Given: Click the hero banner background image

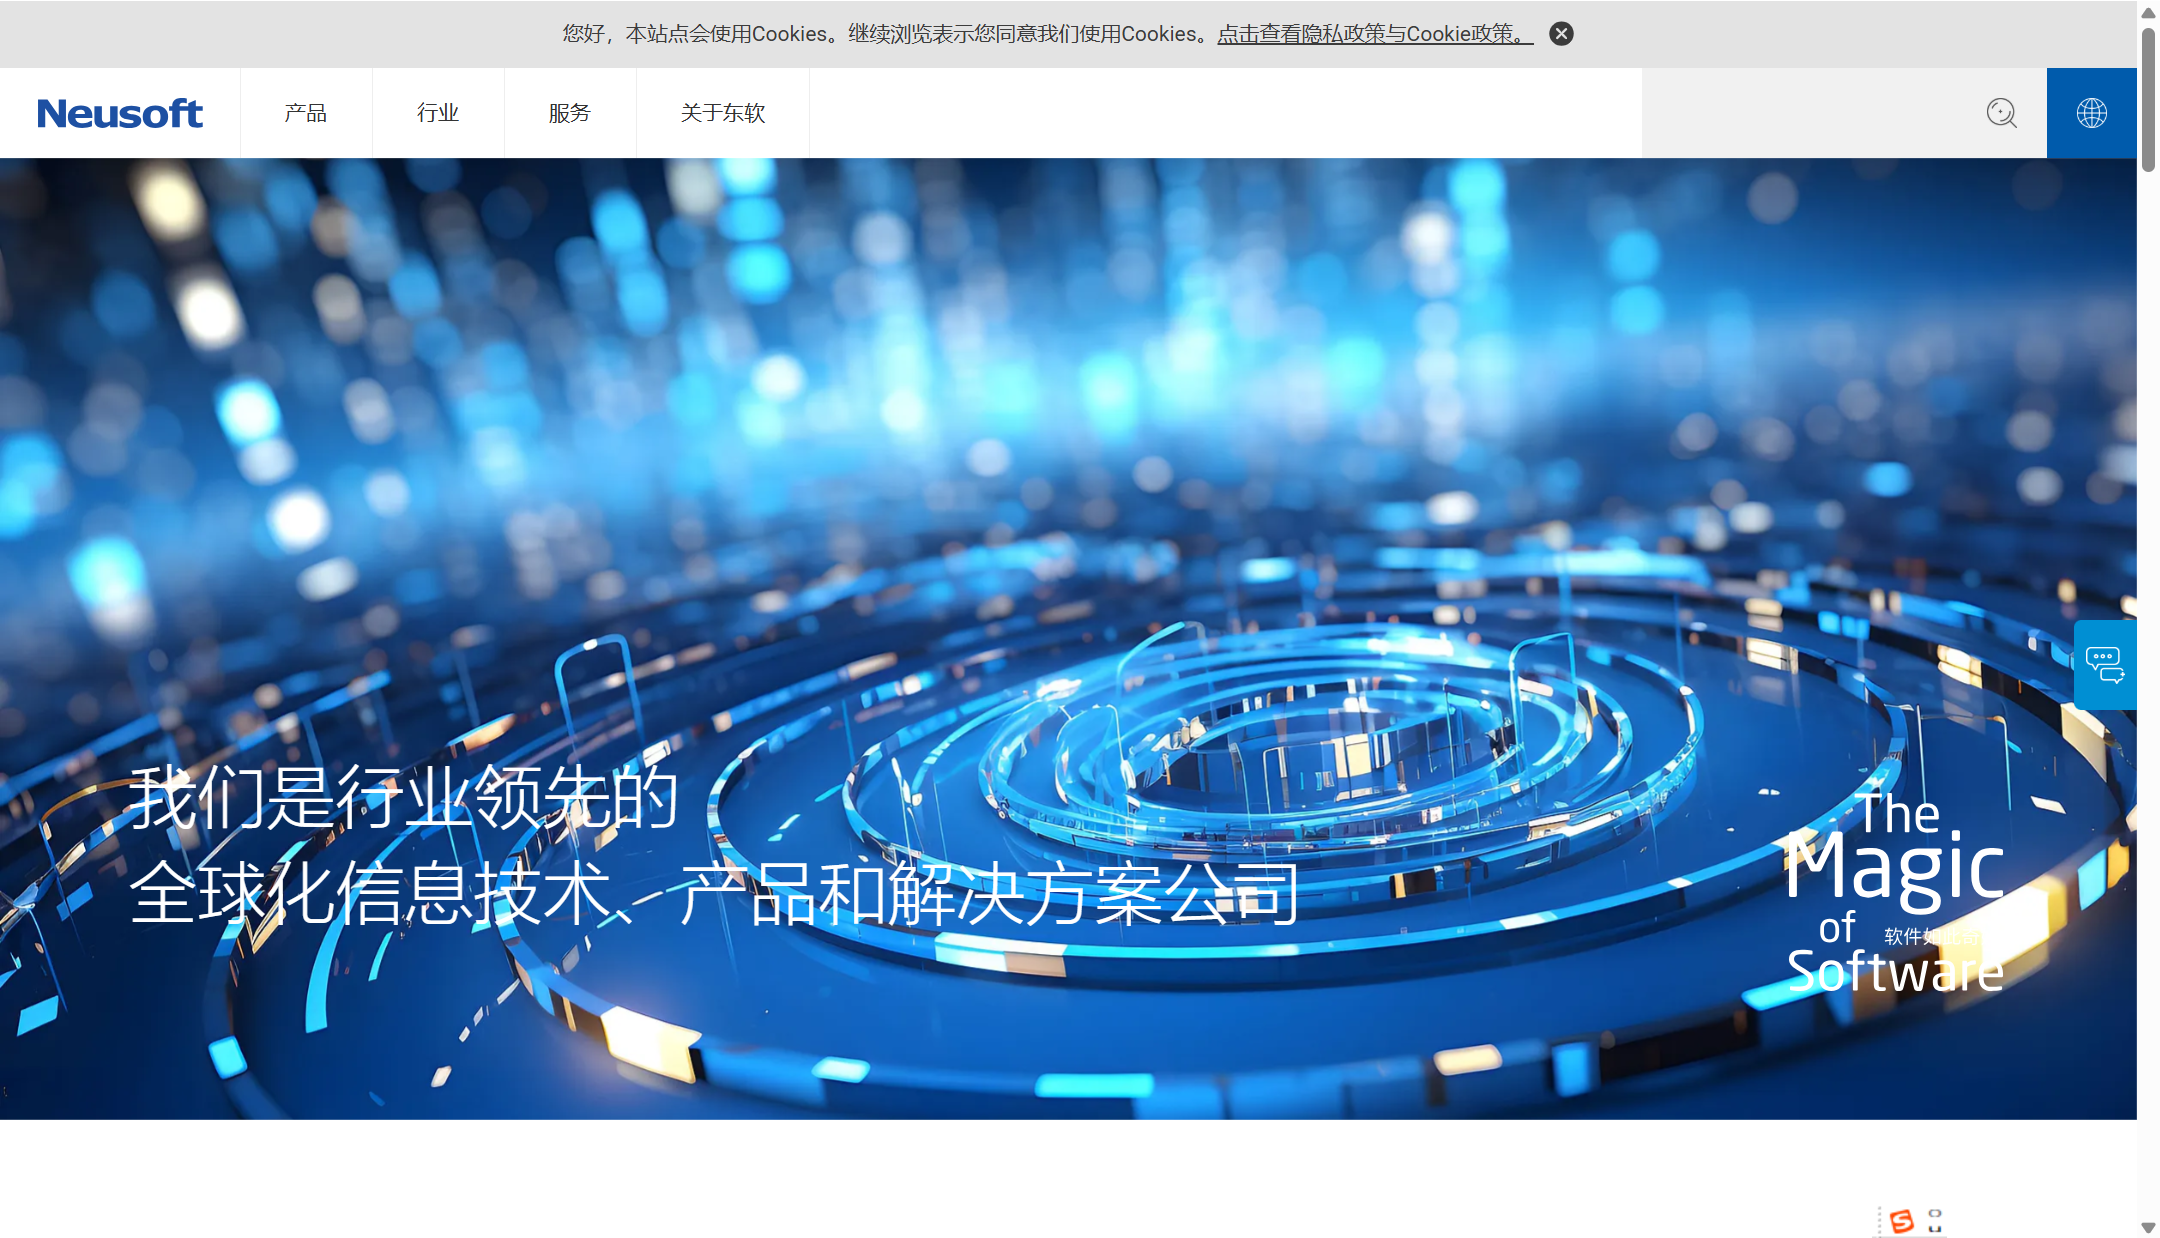Looking at the screenshot, I should [1080, 450].
